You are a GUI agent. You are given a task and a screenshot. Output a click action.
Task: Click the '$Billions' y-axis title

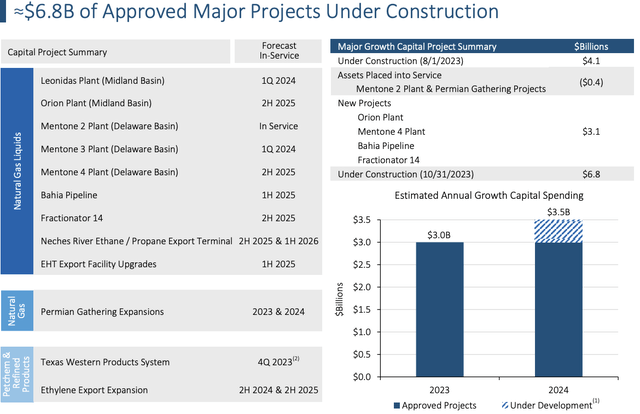339,299
